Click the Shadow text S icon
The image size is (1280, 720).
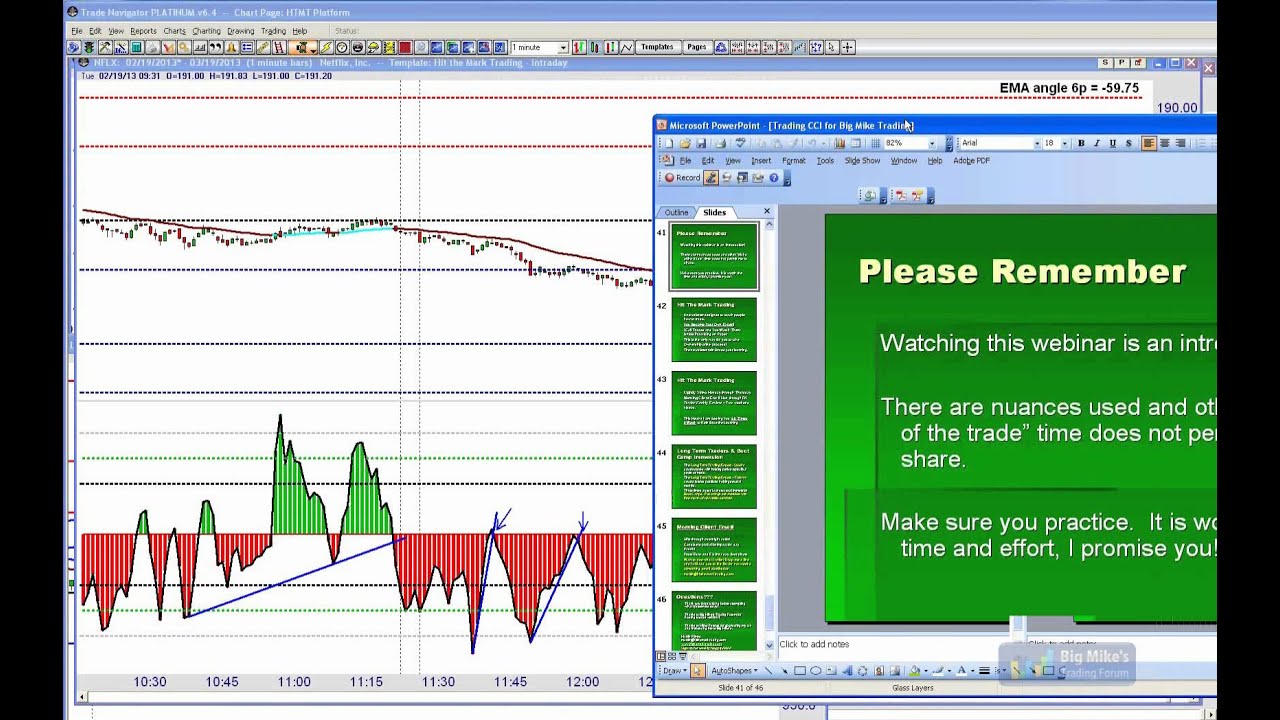pos(1129,143)
